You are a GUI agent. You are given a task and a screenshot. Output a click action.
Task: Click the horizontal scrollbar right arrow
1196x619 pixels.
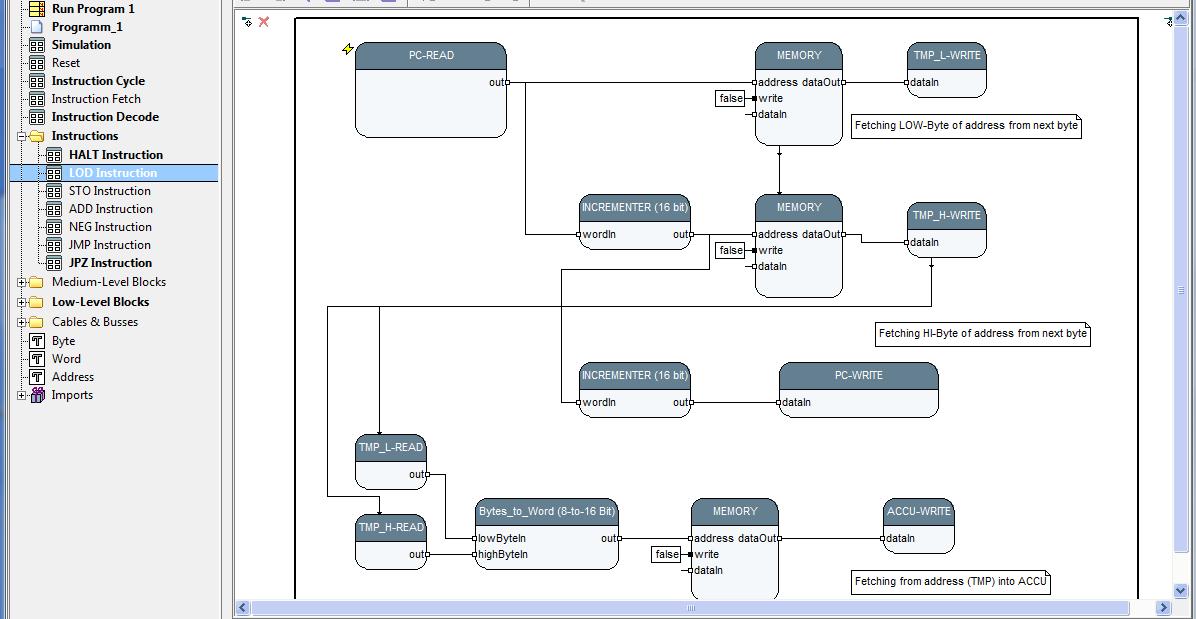(x=1163, y=608)
